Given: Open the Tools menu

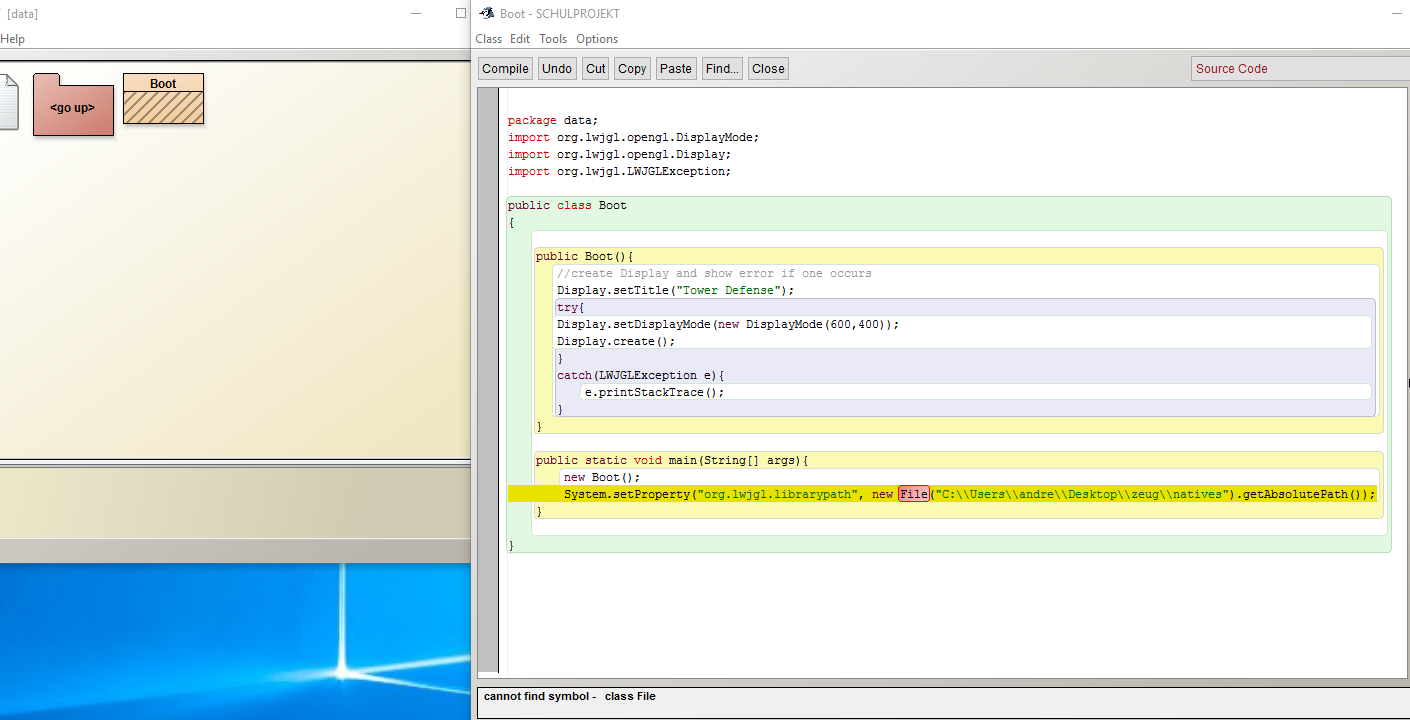Looking at the screenshot, I should point(553,39).
